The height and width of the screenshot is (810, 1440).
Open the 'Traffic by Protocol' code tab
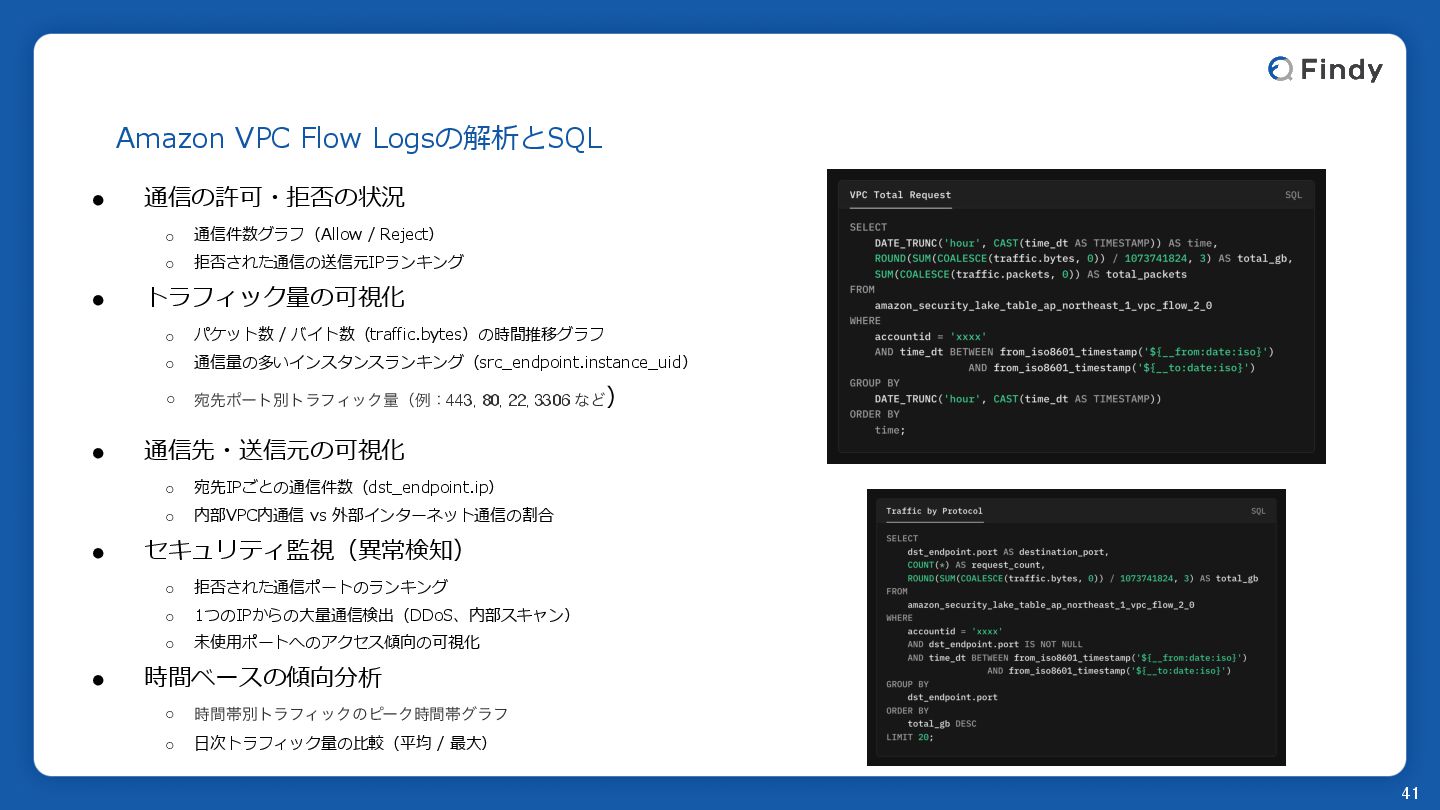pos(934,511)
